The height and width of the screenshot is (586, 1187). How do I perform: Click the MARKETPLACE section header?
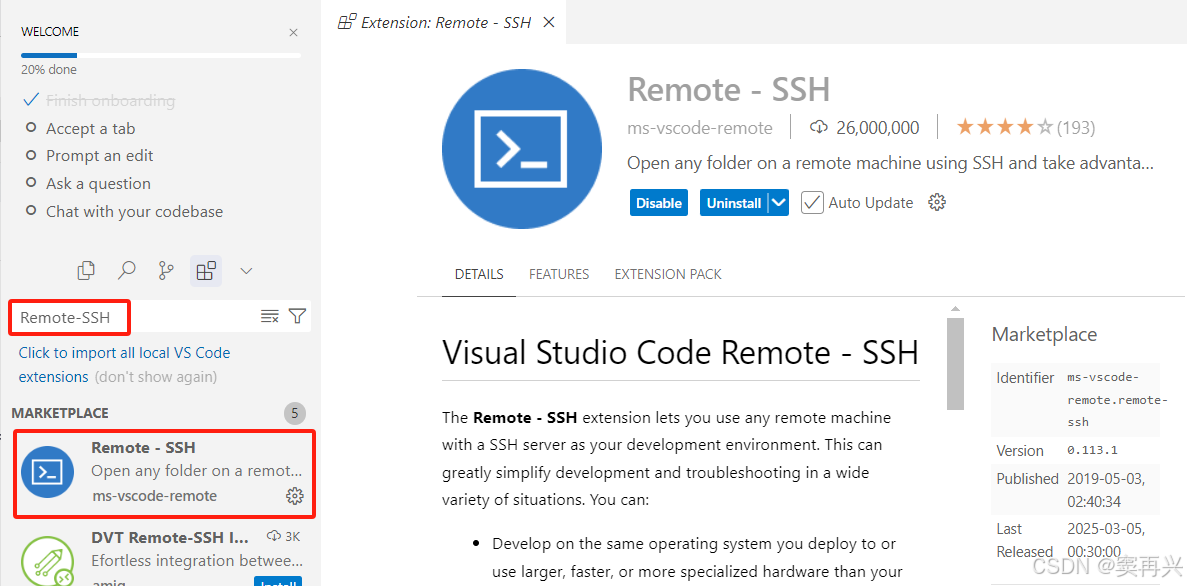point(60,413)
